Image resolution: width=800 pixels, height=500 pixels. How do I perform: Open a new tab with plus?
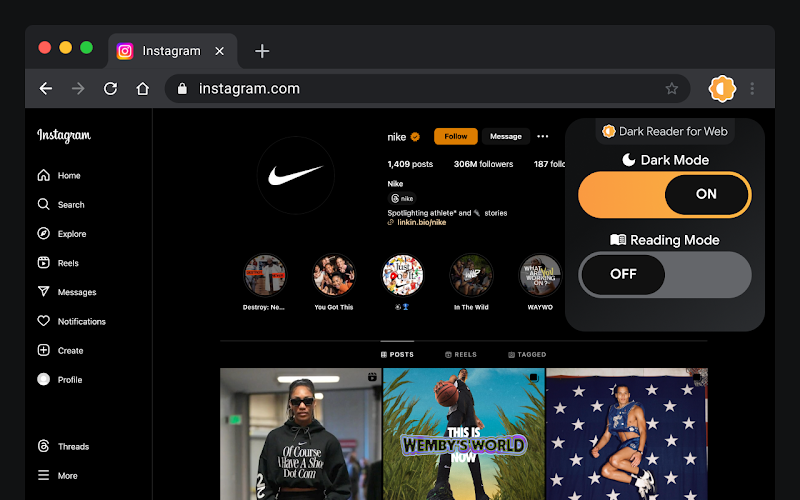pos(262,51)
